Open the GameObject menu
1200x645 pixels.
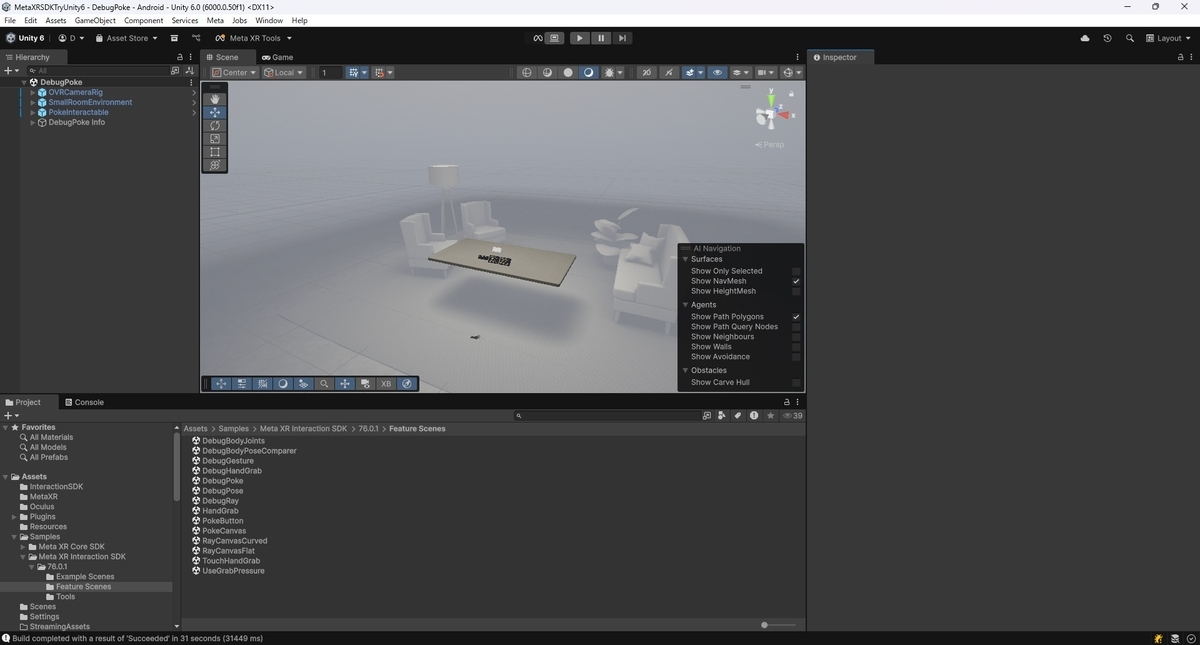[x=95, y=20]
